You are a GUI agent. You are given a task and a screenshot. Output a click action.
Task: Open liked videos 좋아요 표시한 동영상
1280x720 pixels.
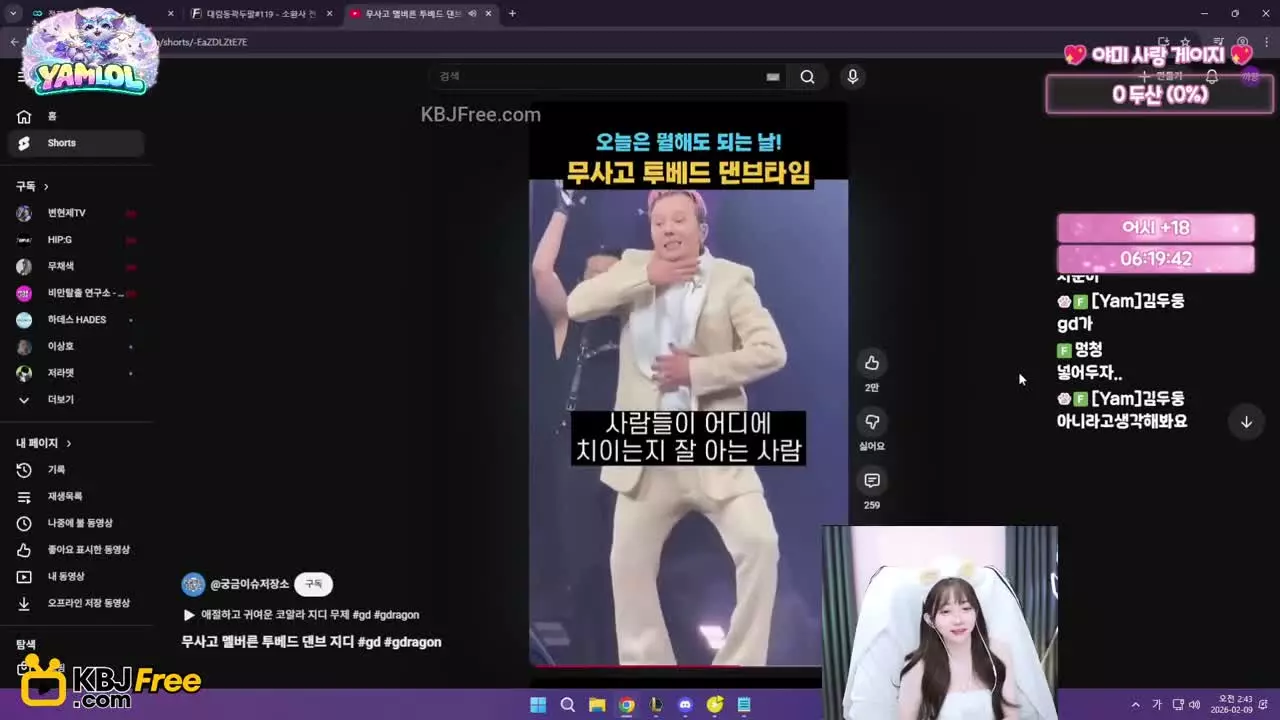(76, 550)
